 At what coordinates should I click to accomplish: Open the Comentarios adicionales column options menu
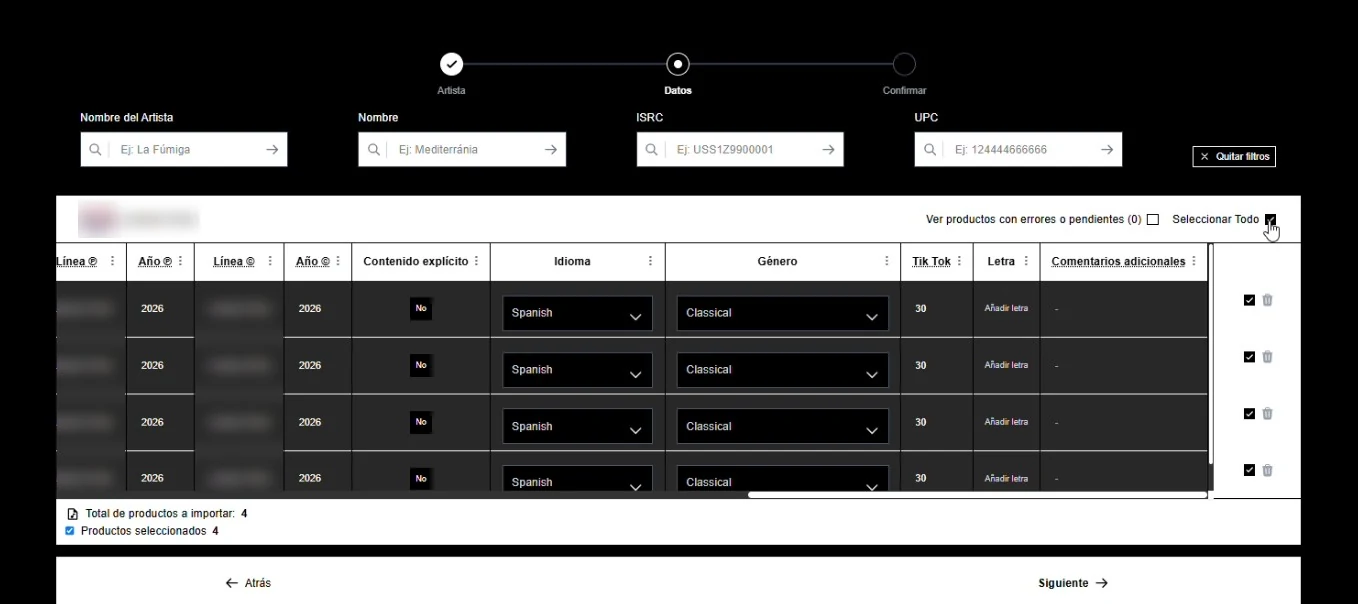pos(1194,262)
